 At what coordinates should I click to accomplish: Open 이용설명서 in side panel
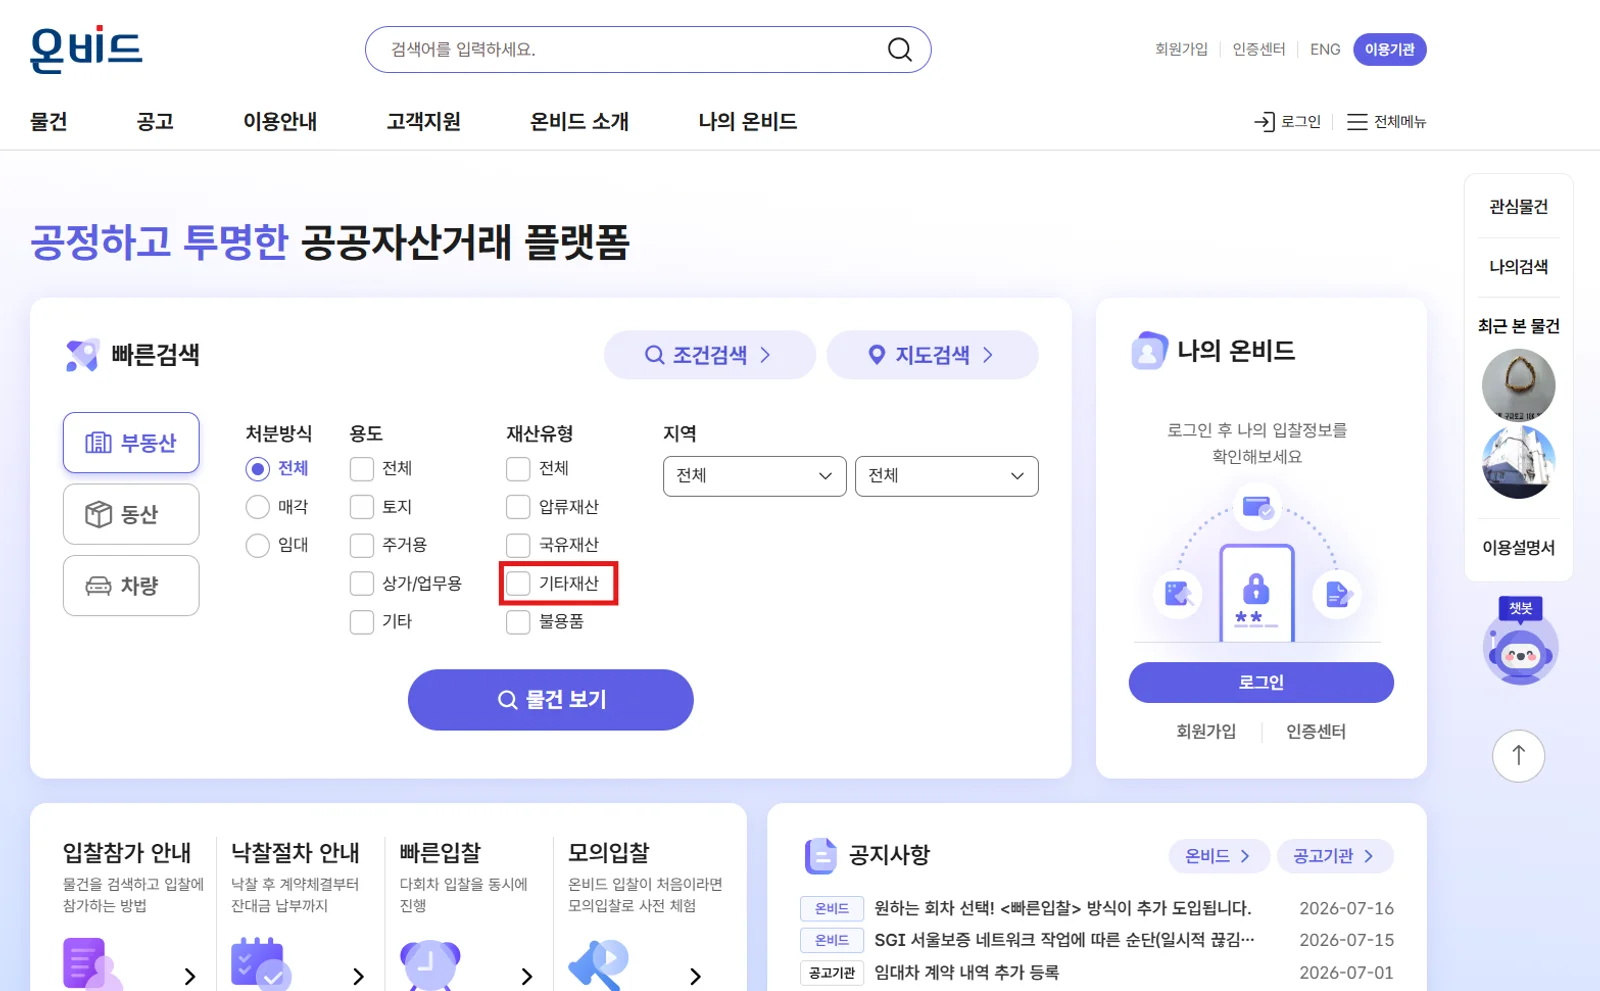pos(1518,547)
